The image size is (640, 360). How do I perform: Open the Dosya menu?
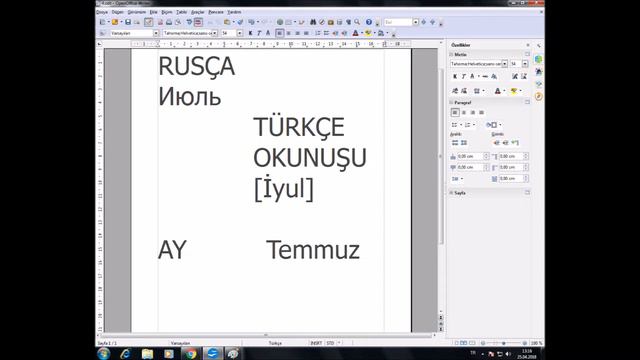(102, 12)
